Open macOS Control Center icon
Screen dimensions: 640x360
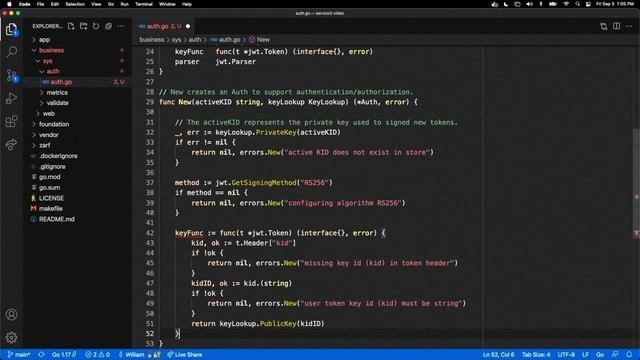click(x=588, y=4)
